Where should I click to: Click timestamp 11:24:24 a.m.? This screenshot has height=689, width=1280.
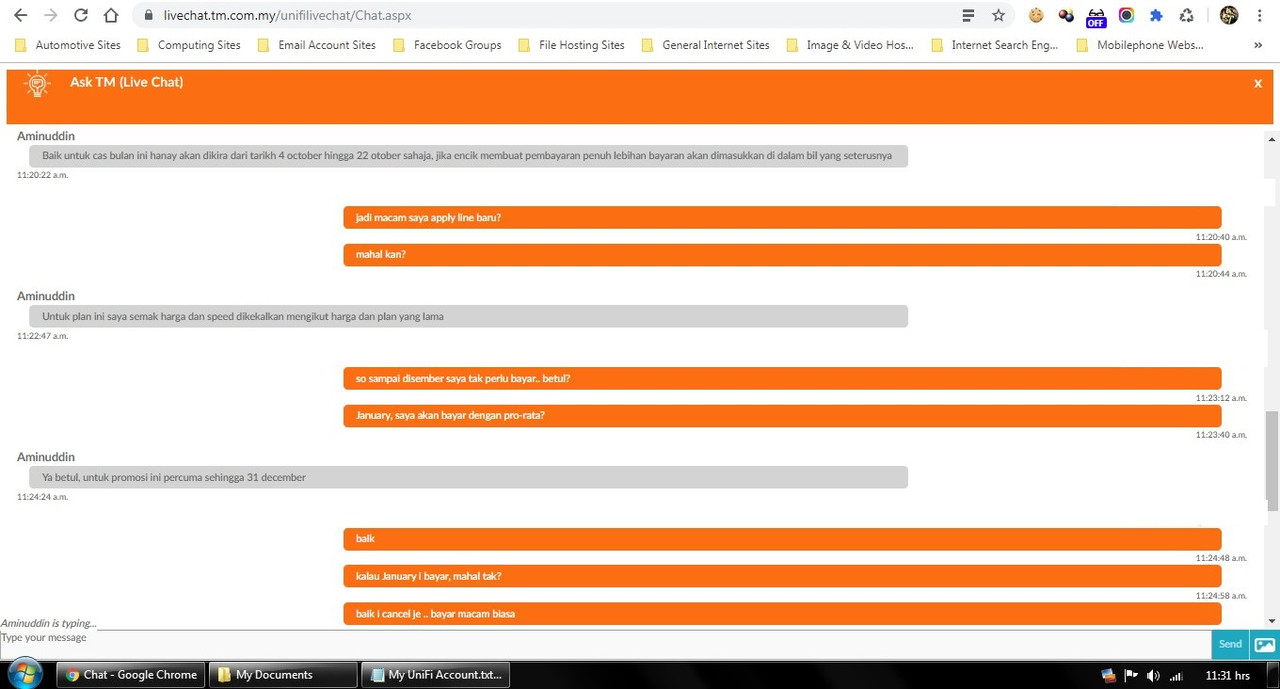coord(42,497)
